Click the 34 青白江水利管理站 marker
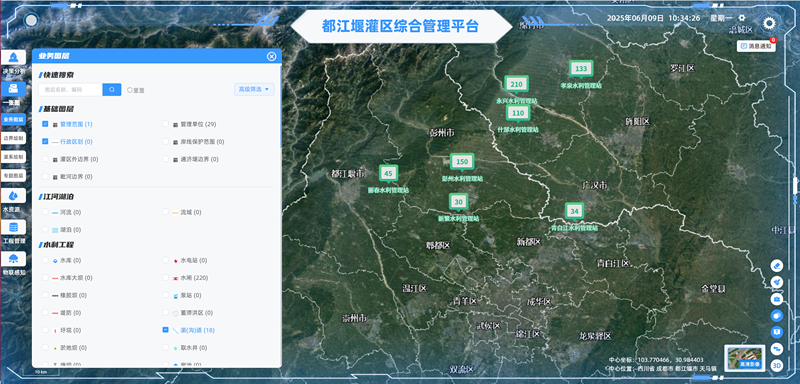The image size is (800, 384). (574, 212)
